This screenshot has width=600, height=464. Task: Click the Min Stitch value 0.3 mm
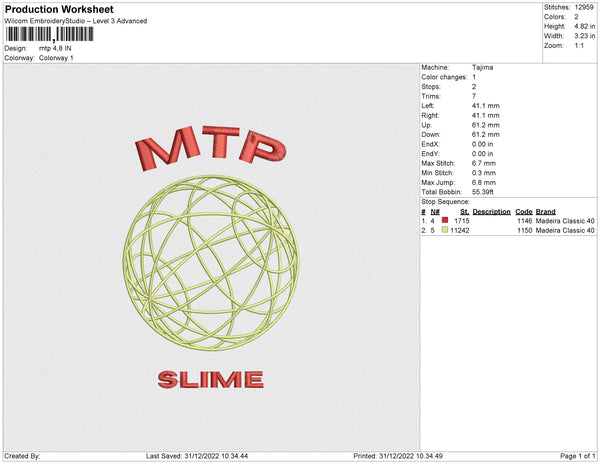pyautogui.click(x=484, y=173)
